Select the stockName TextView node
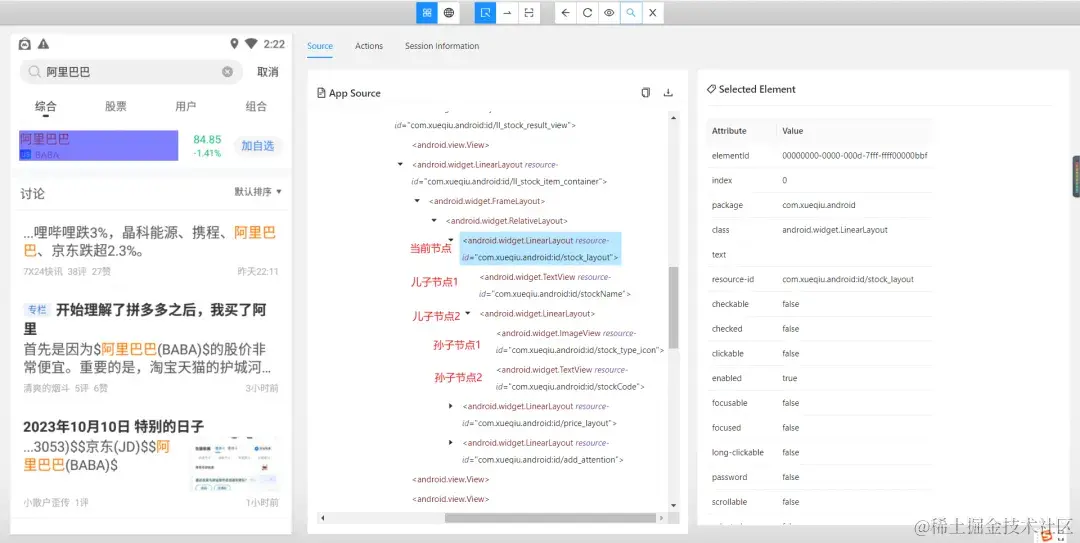 [555, 285]
